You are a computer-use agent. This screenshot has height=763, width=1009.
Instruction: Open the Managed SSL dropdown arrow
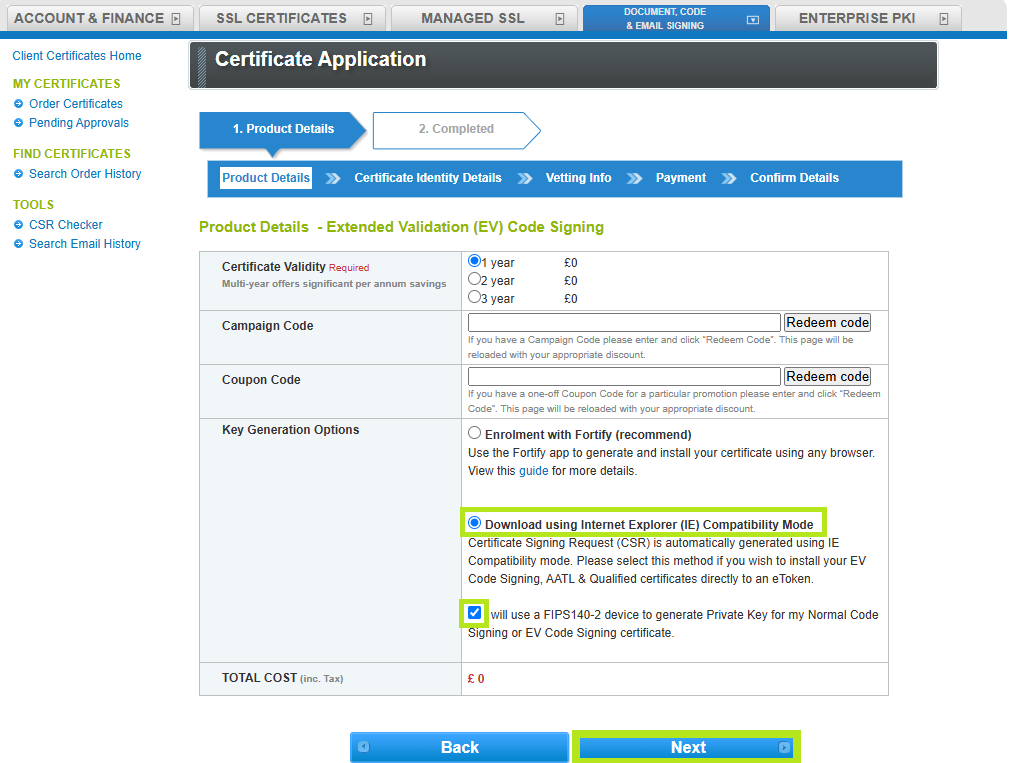pyautogui.click(x=559, y=19)
